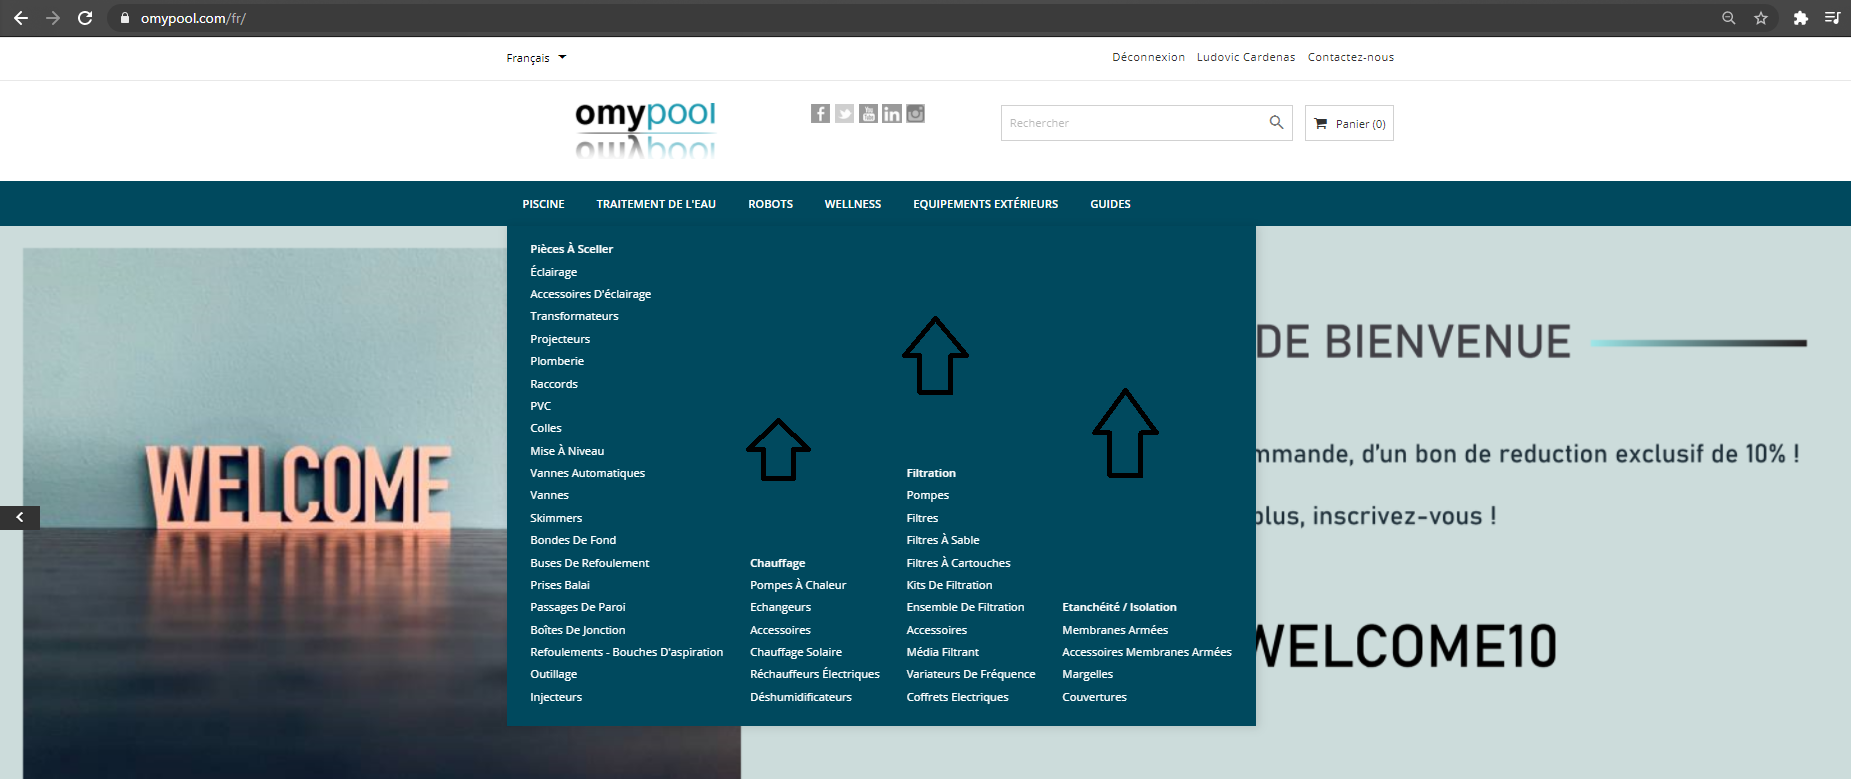Viewport: 1851px width, 779px height.
Task: Open TRAITEMENT DE L'EAU menu
Action: (x=656, y=204)
